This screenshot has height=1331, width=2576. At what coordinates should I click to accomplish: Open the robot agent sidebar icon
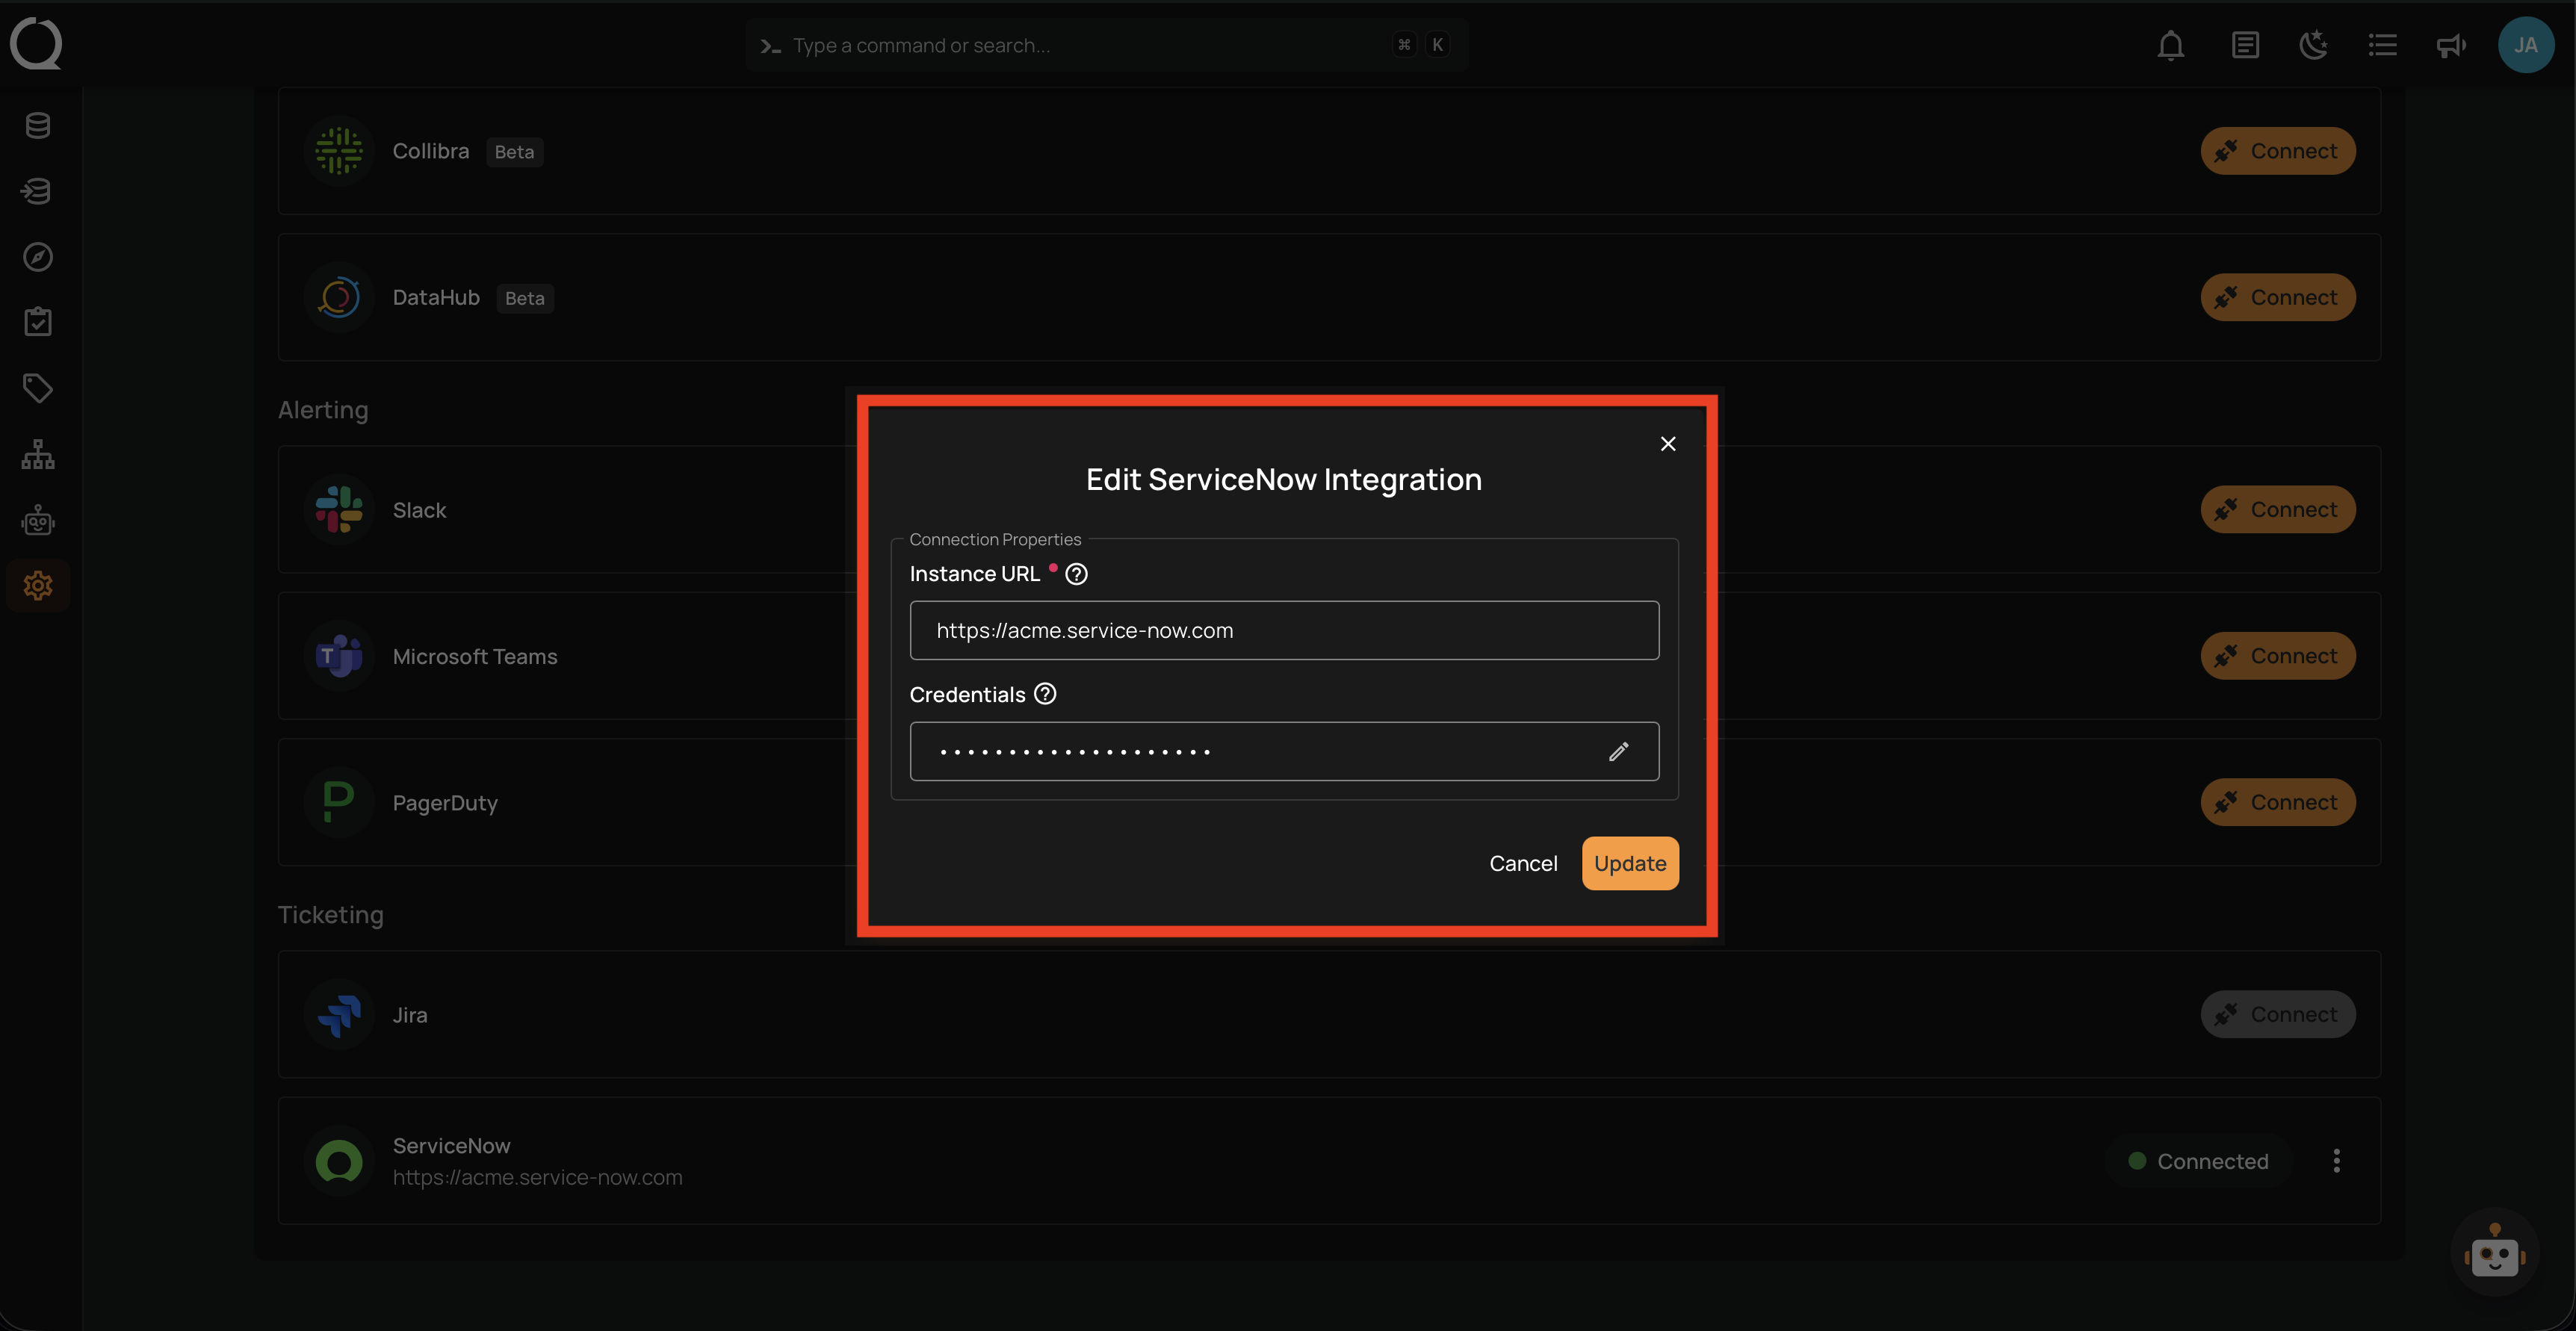point(38,520)
